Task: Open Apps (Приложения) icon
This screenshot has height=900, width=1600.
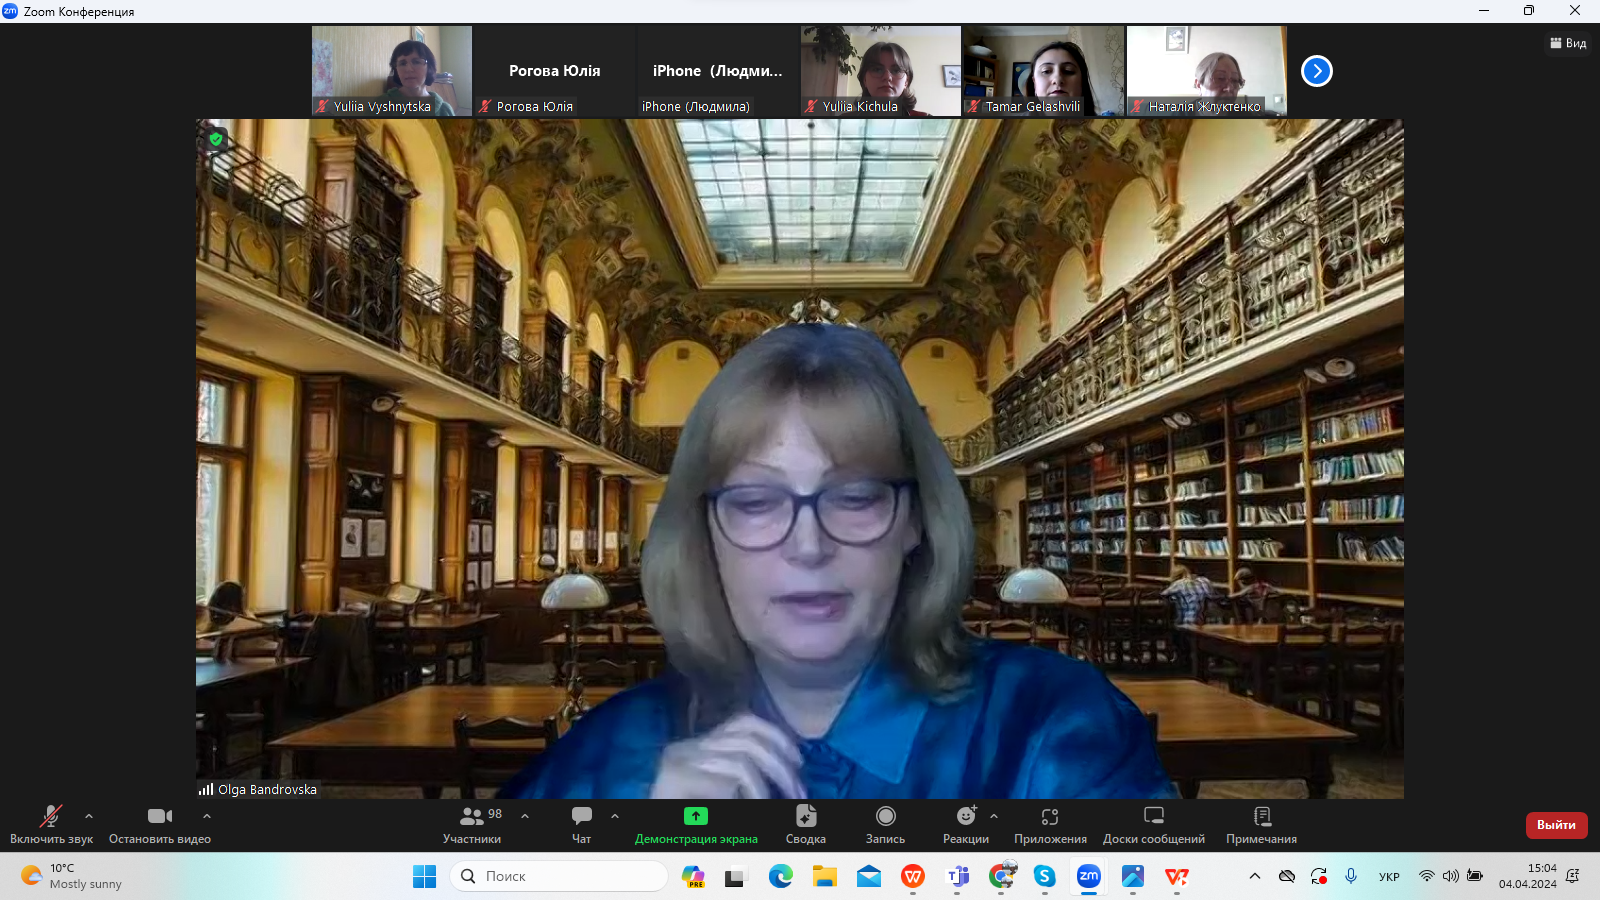Action: pos(1050,817)
